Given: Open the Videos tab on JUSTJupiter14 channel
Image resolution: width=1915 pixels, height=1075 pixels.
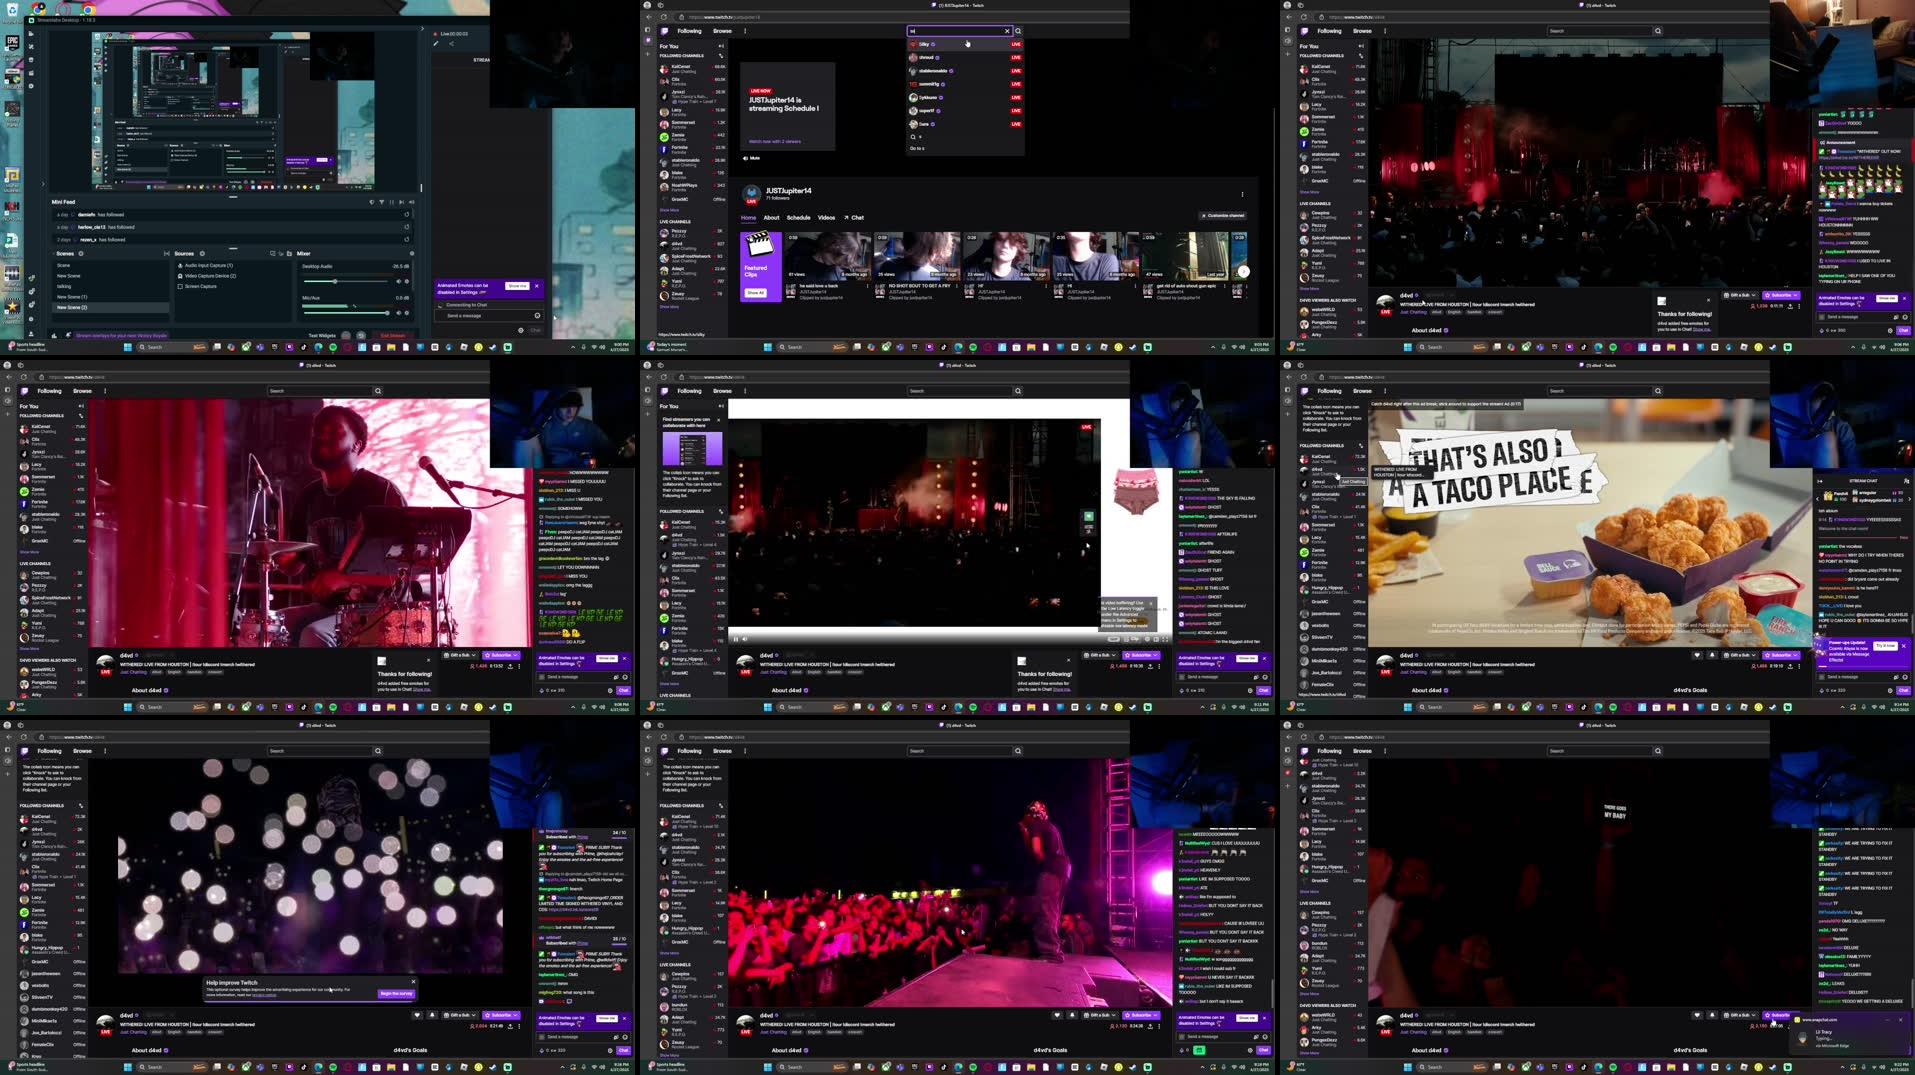Looking at the screenshot, I should [x=826, y=217].
